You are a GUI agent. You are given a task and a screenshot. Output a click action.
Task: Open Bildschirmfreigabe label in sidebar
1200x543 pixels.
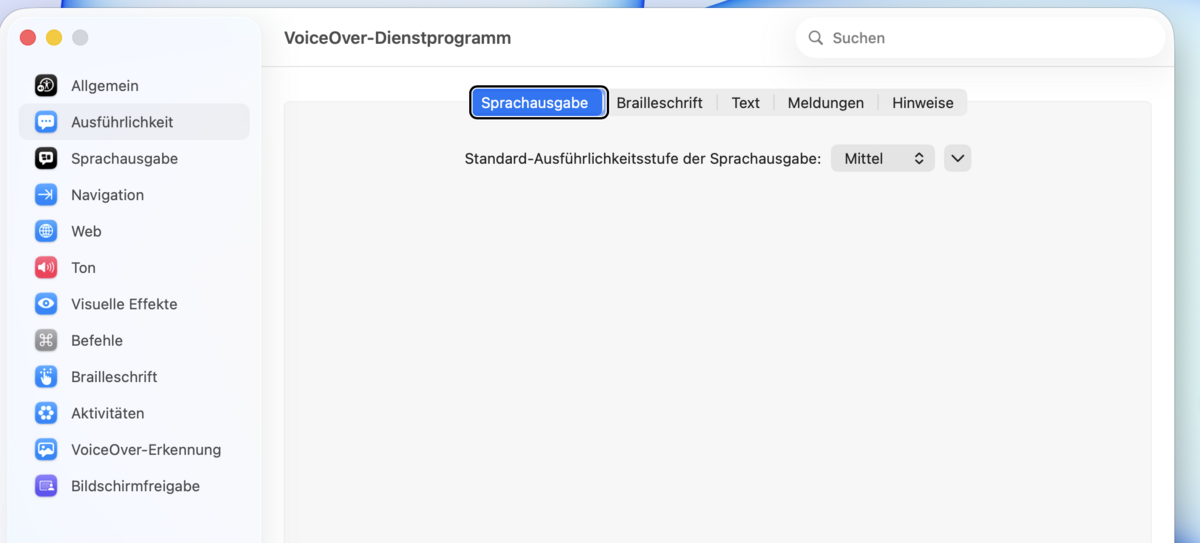click(x=135, y=486)
